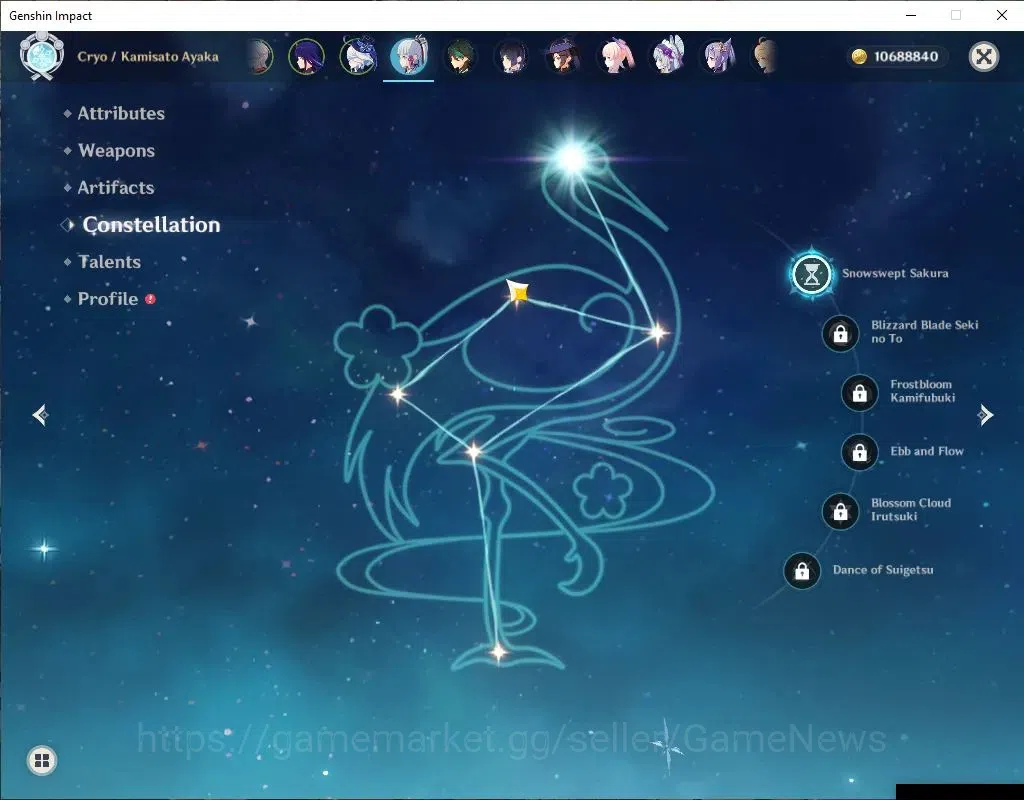This screenshot has height=800, width=1024.
Task: Click the star node at crane's foot
Action: pos(498,652)
